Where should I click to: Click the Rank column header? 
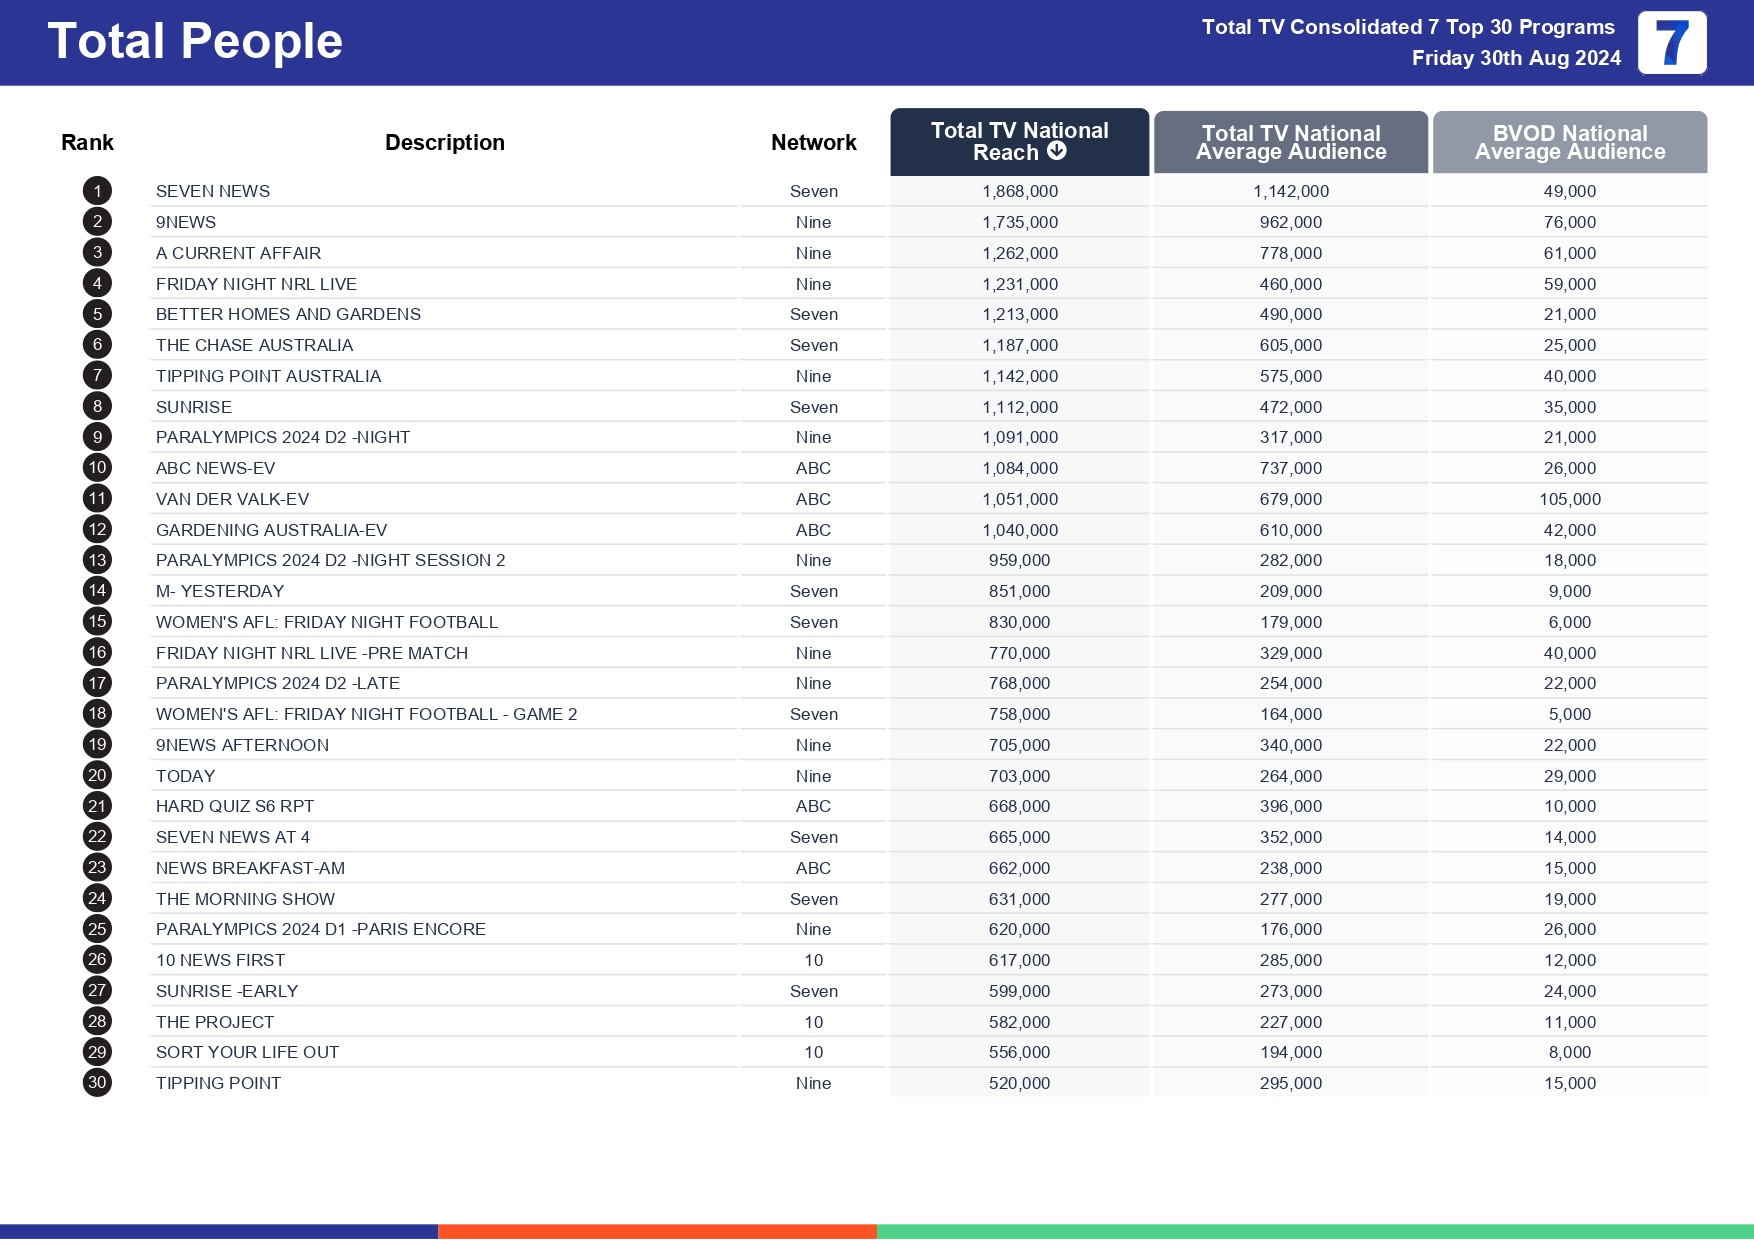tap(87, 142)
